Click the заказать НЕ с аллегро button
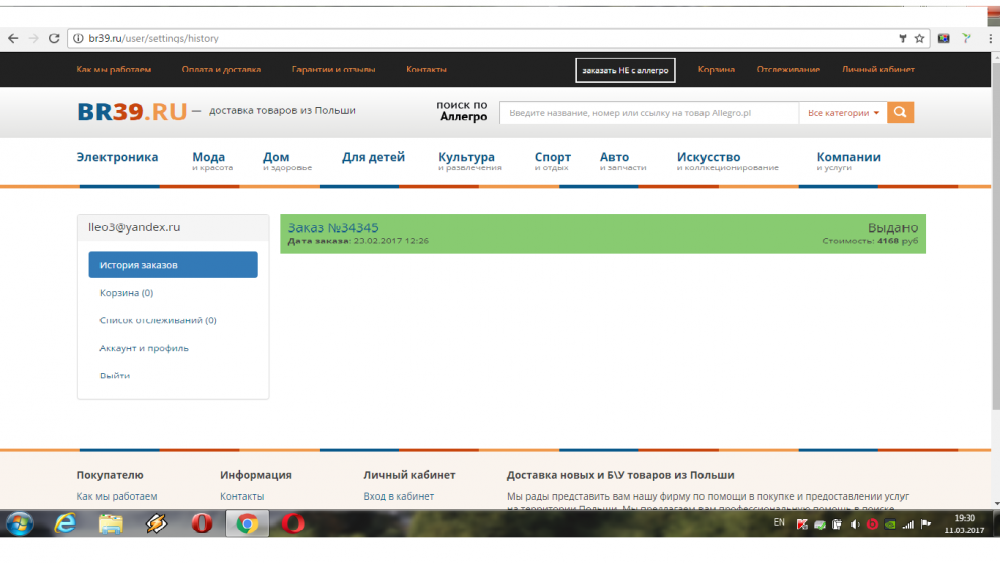1000x563 pixels. 625,70
